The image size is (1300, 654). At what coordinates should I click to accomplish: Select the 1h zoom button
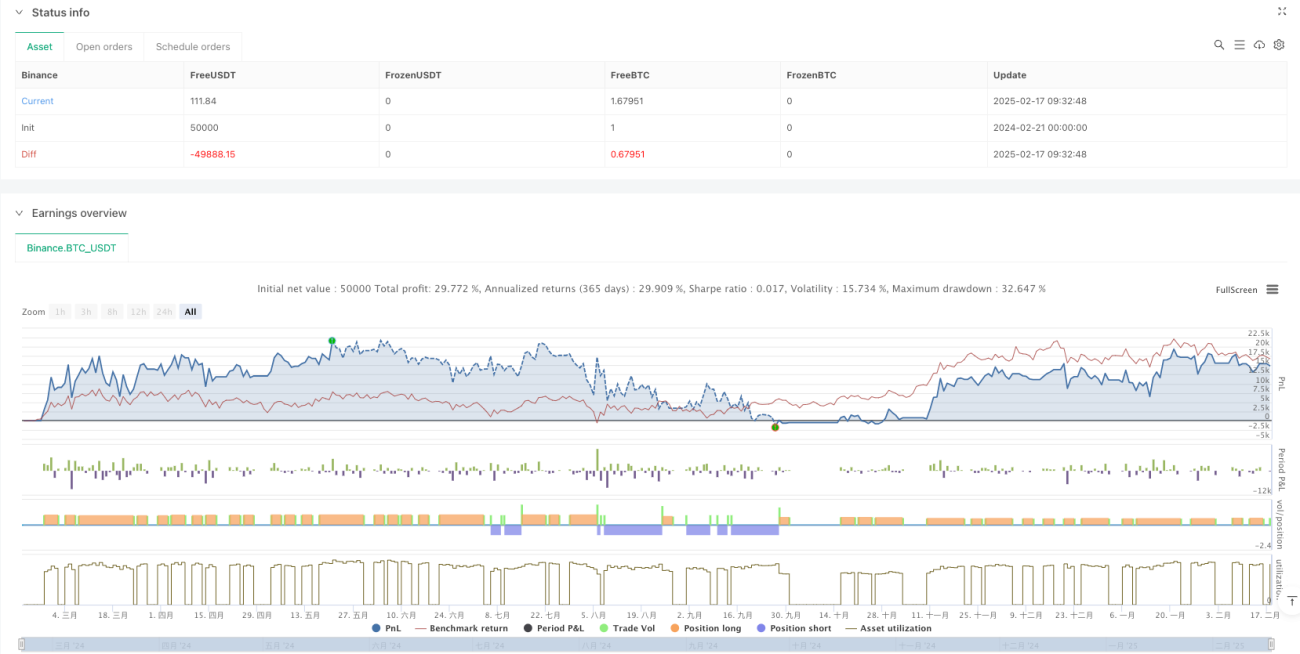point(61,312)
